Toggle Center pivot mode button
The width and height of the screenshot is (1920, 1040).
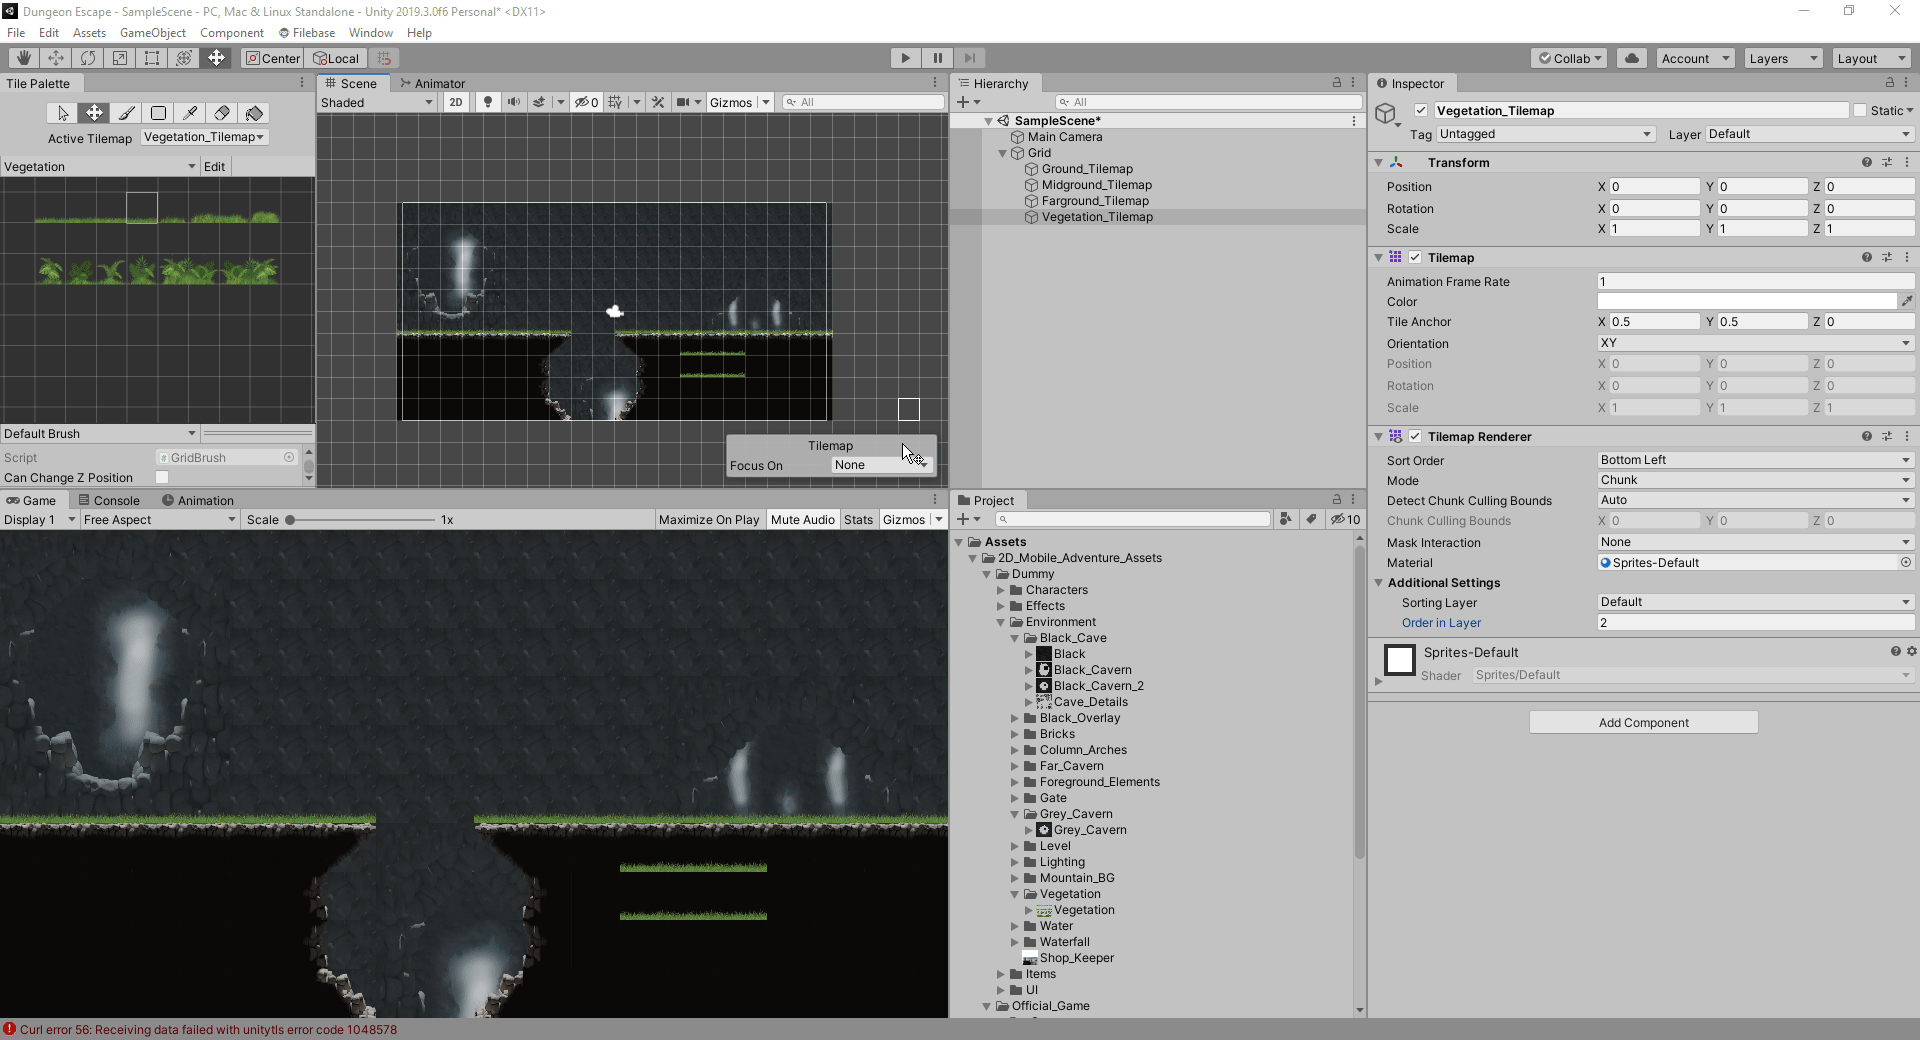tap(273, 58)
